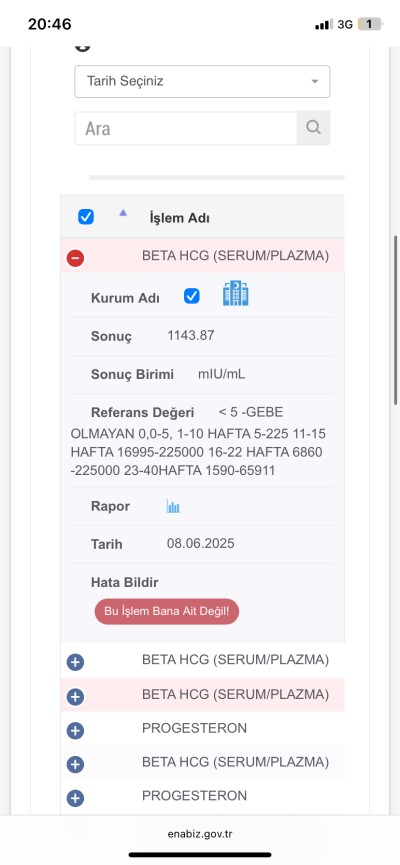
Task: Collapse the expanded BETA HCG row with the red minus icon
Action: 76,258
